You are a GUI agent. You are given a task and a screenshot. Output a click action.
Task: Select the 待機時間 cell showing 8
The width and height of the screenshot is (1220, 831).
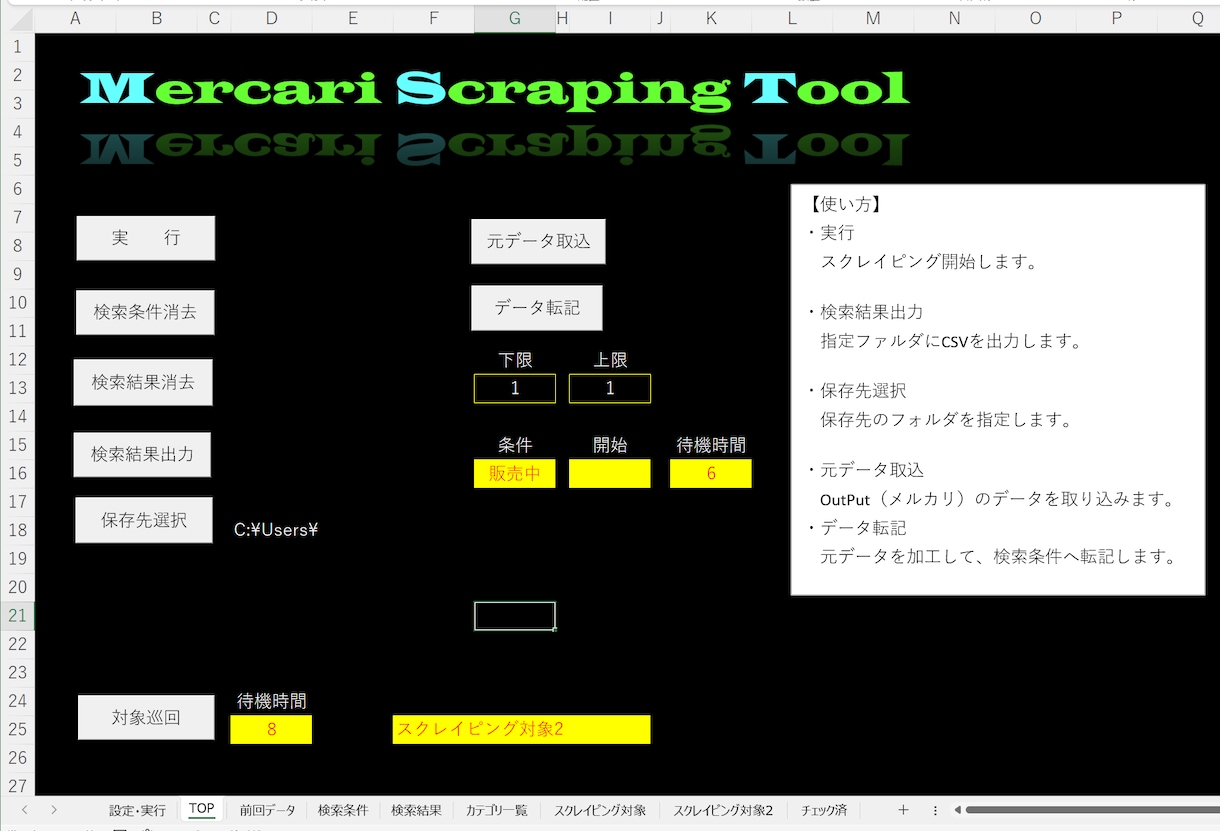pos(271,729)
